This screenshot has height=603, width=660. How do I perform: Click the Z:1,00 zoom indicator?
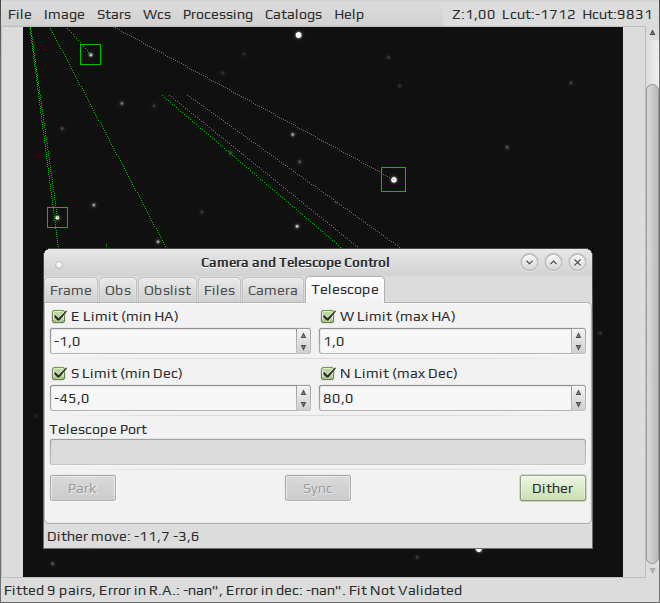[473, 14]
